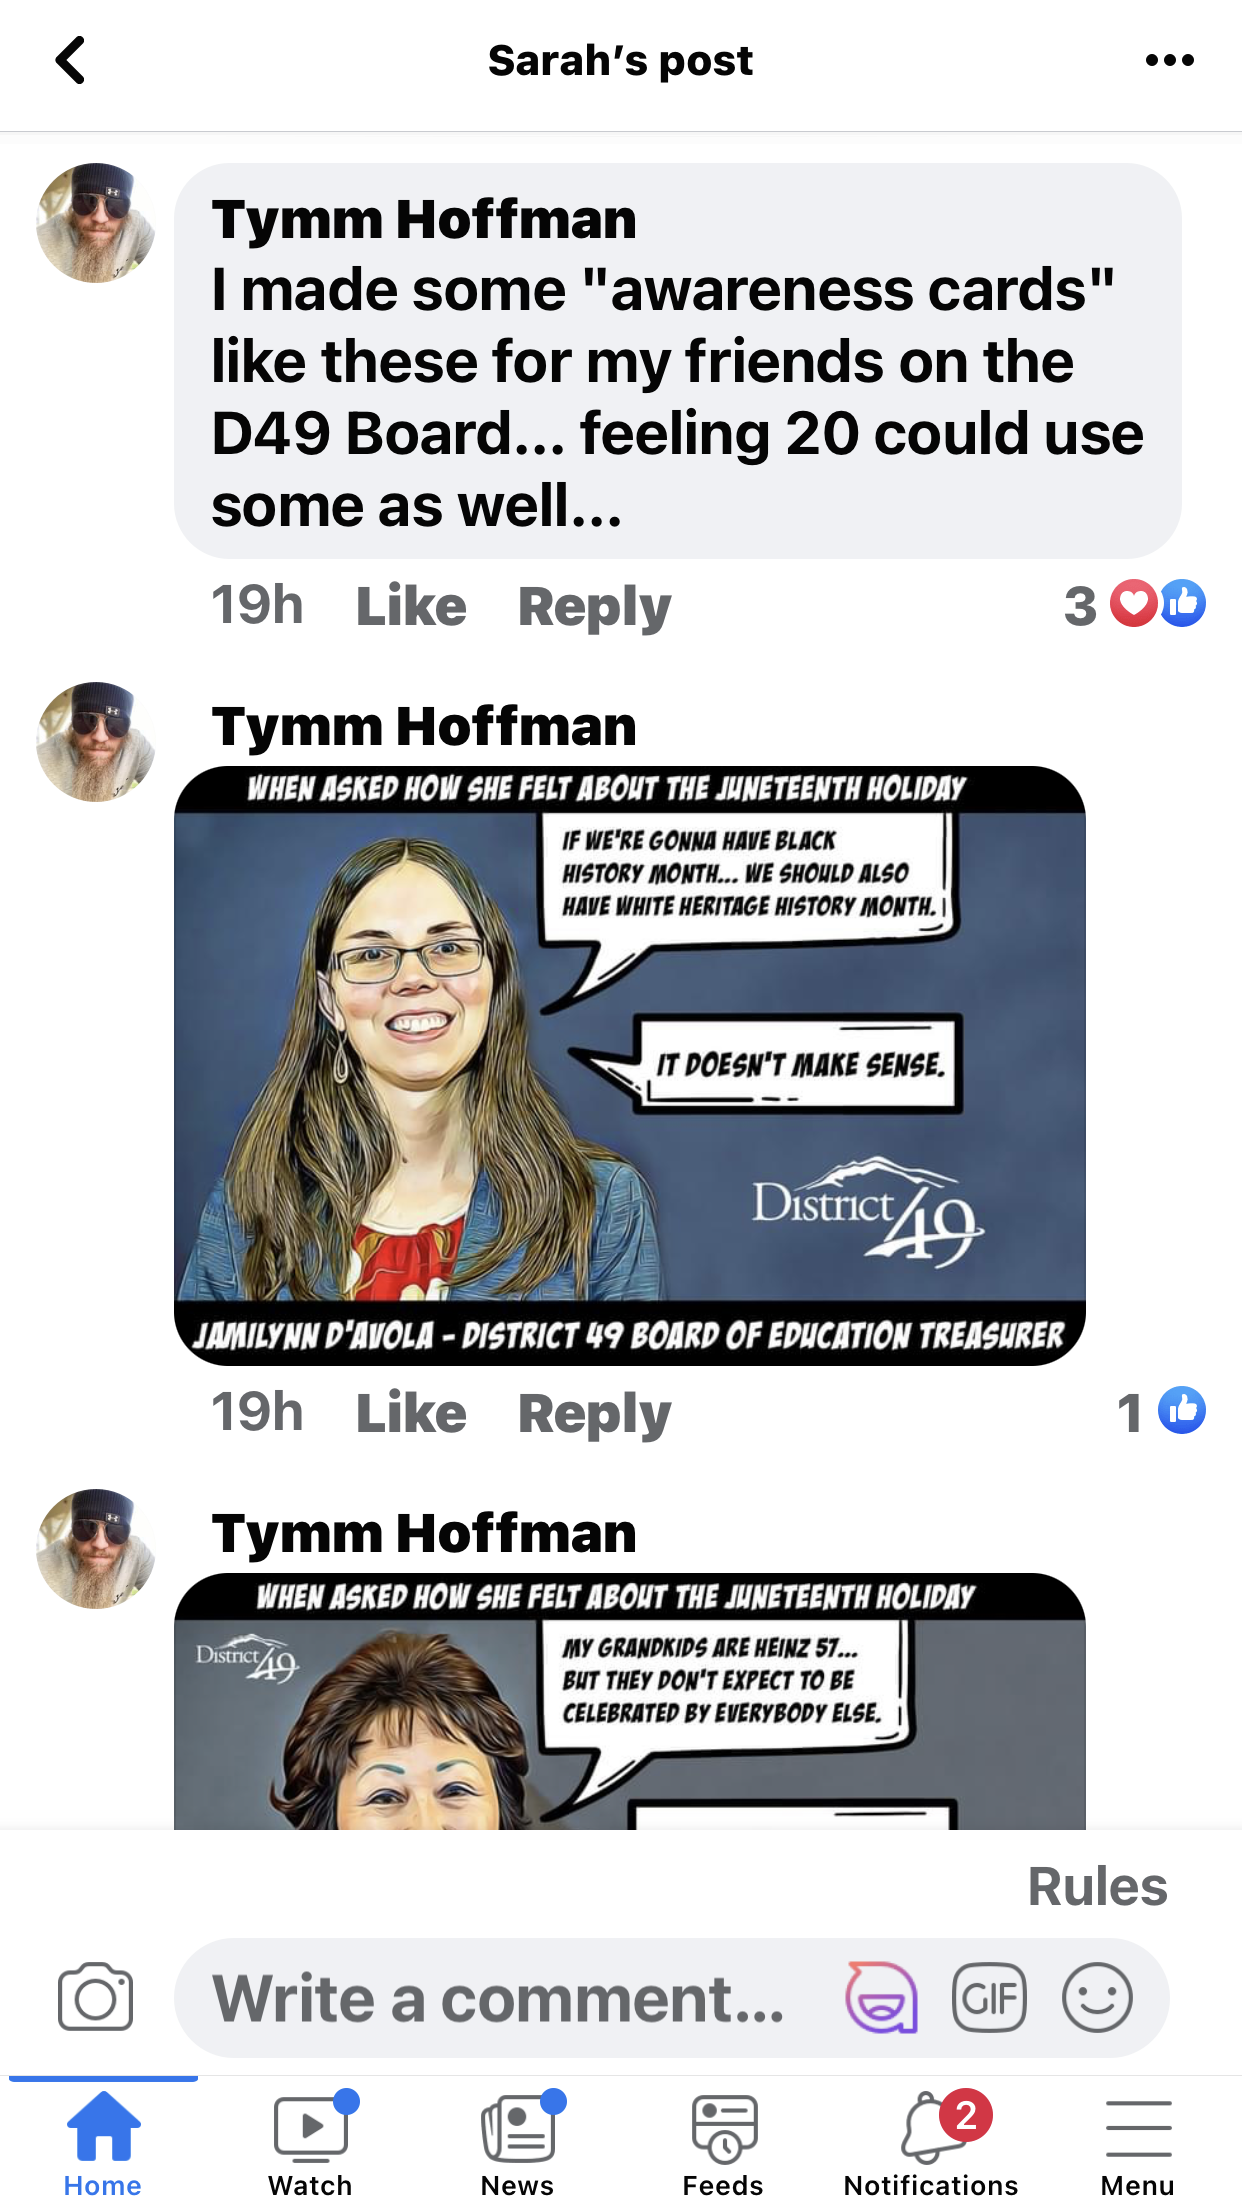Open the Jamilynn D'Avola cartoon image
This screenshot has width=1242, height=2208.
point(630,1066)
